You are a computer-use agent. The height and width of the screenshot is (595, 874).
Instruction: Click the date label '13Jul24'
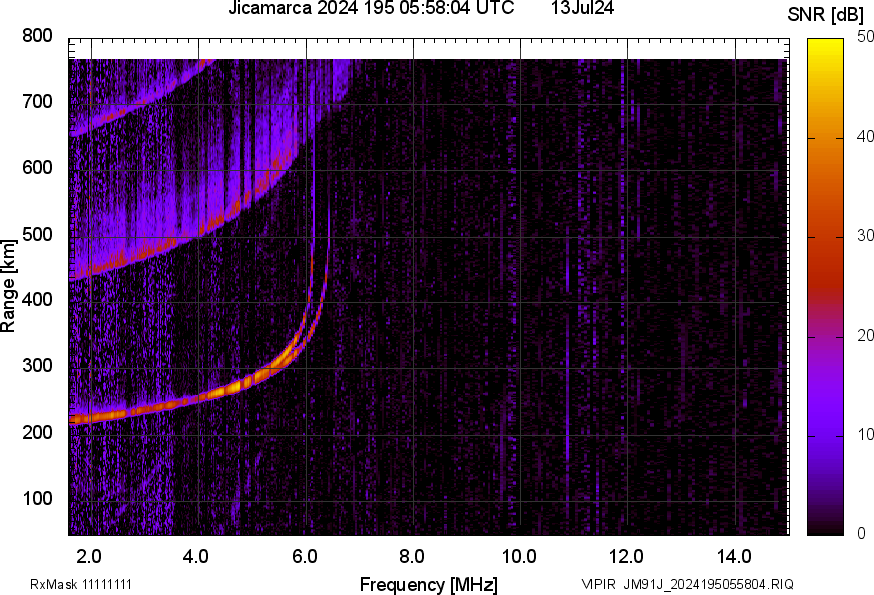pos(582,8)
